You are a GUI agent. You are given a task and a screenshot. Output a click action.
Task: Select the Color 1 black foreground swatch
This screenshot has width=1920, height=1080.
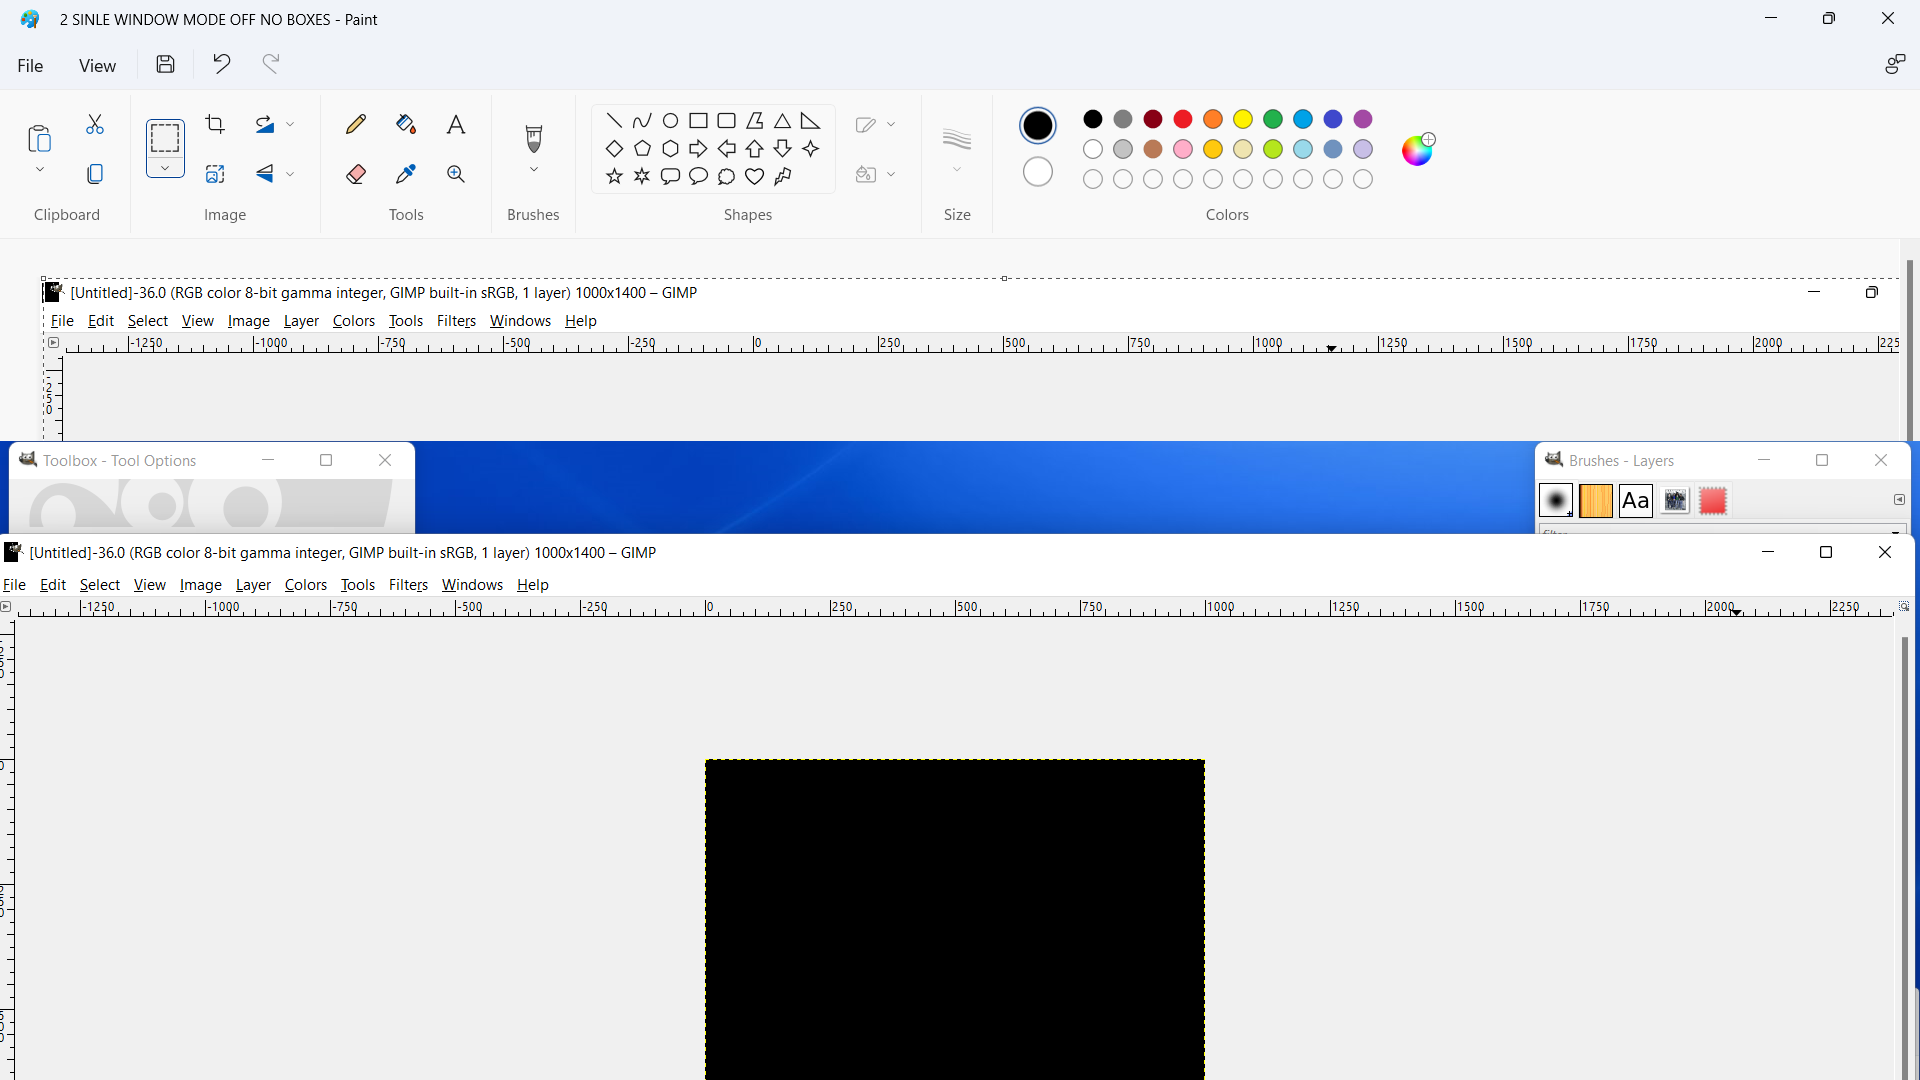pyautogui.click(x=1038, y=125)
